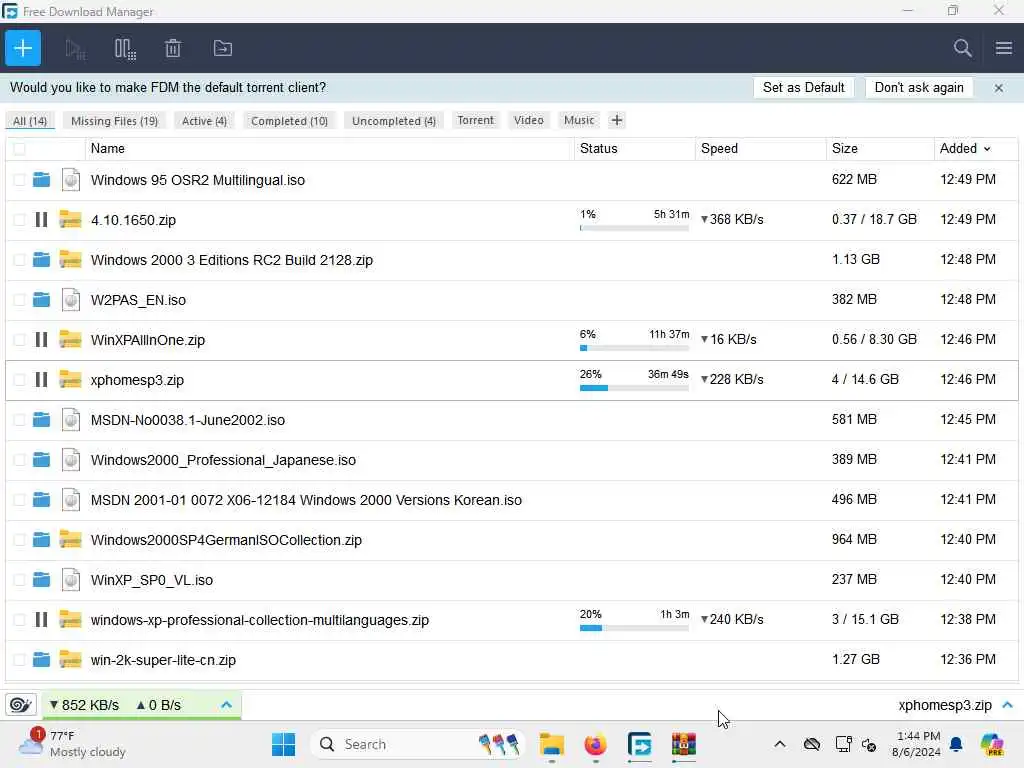Viewport: 1024px width, 768px height.
Task: Add a new filter tag with plus
Action: click(x=616, y=120)
